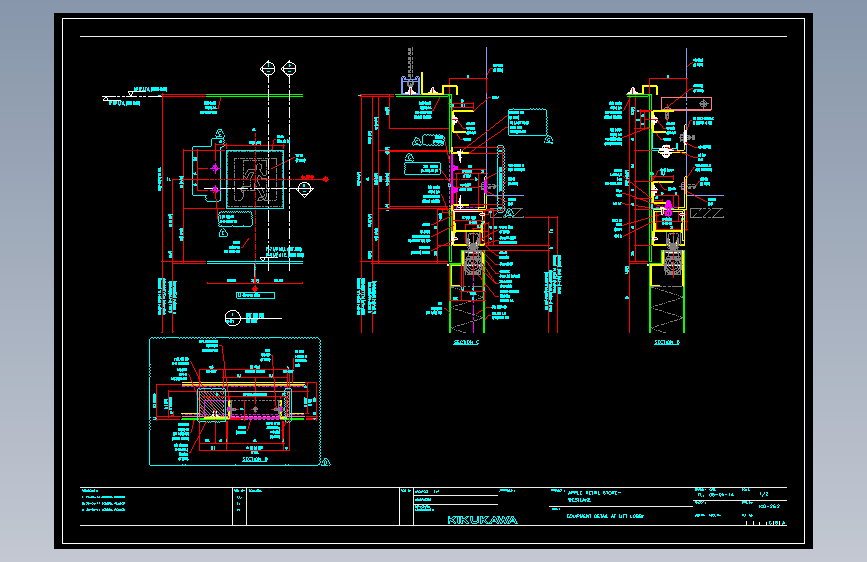Image resolution: width=867 pixels, height=562 pixels.
Task: Click break-line symbol in Section D
Action: 707,213
